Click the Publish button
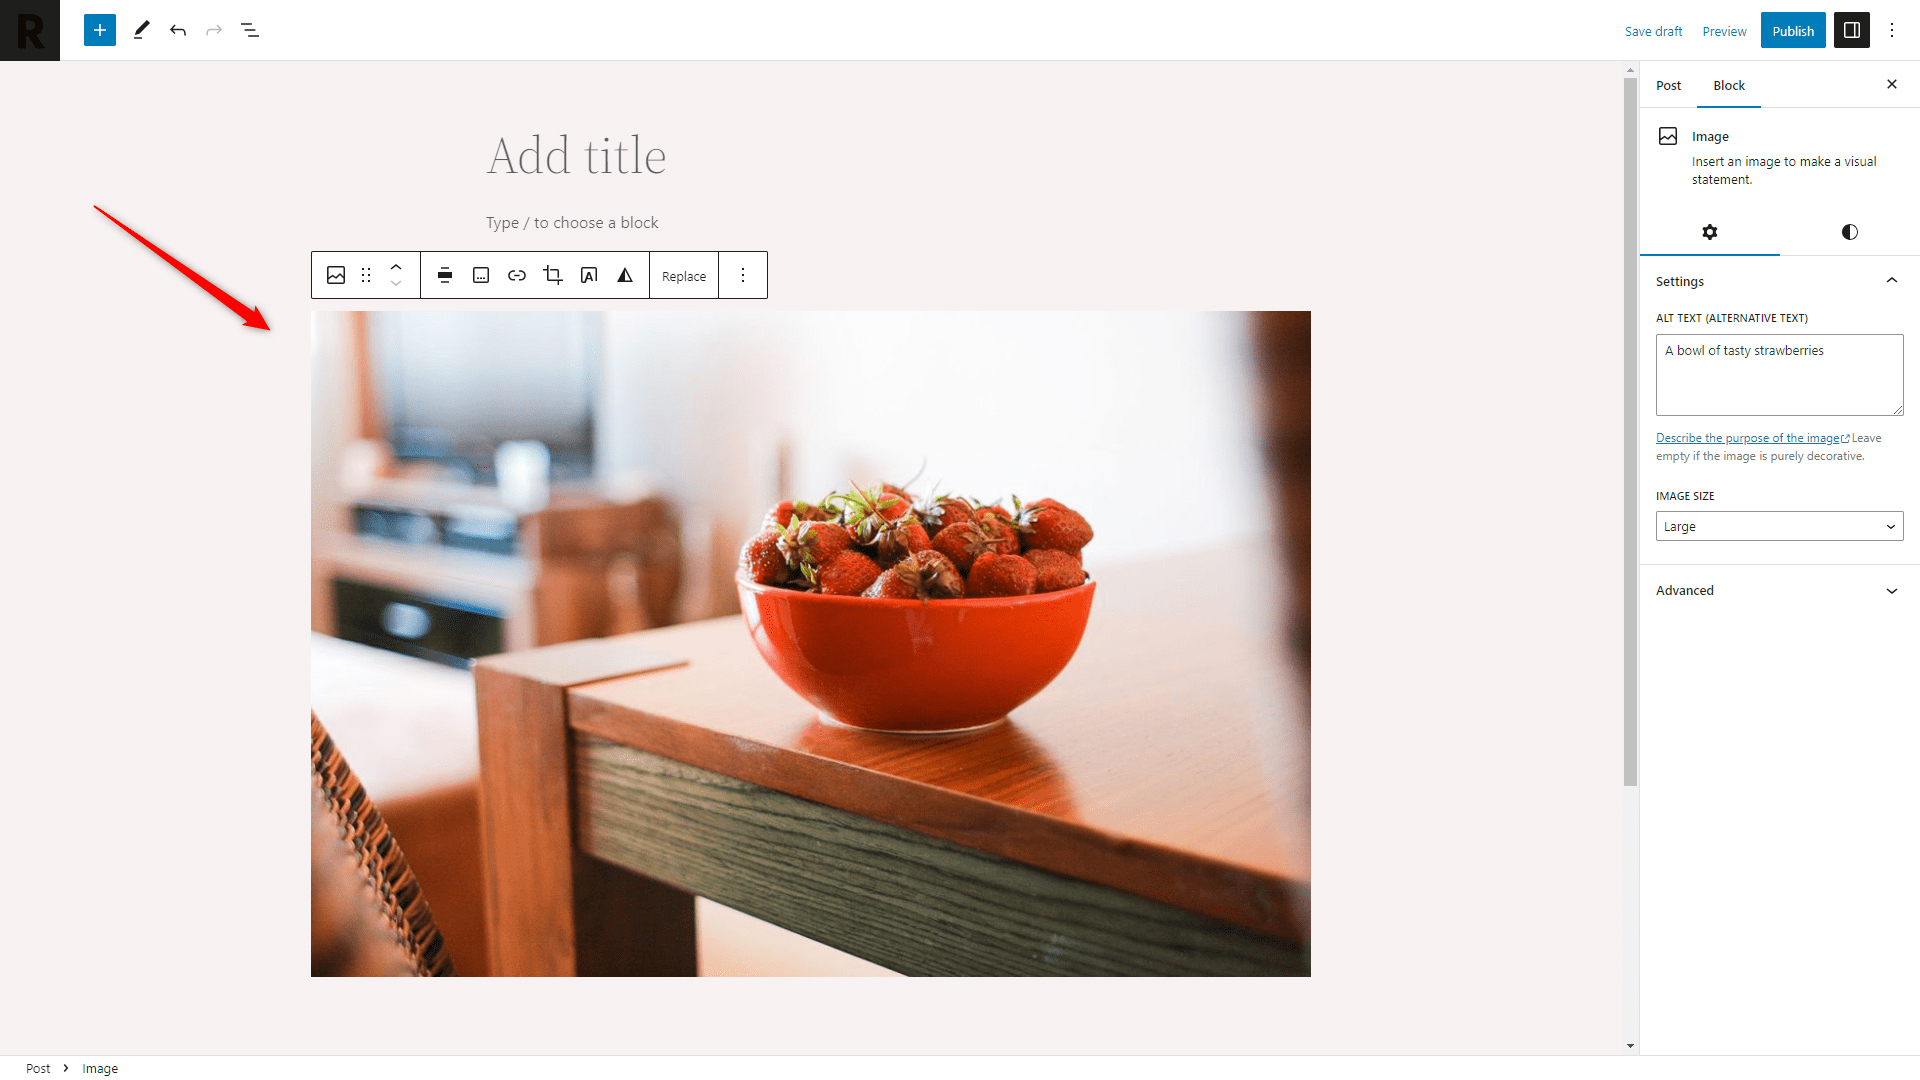Screen dimensions: 1920x1080 pyautogui.click(x=1791, y=30)
